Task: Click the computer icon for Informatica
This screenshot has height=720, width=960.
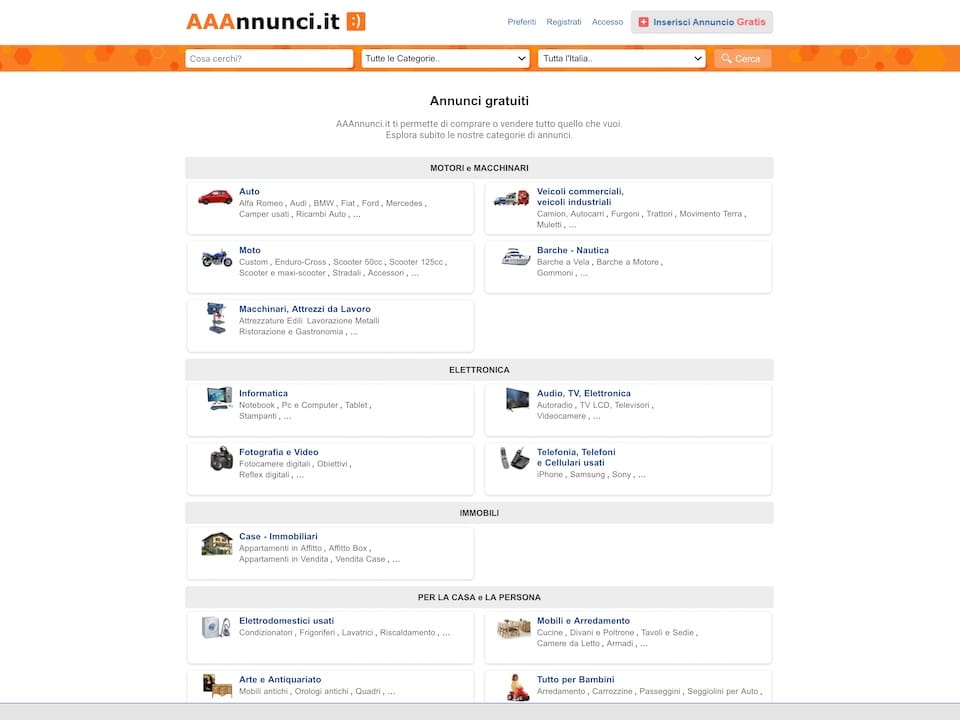Action: [219, 398]
